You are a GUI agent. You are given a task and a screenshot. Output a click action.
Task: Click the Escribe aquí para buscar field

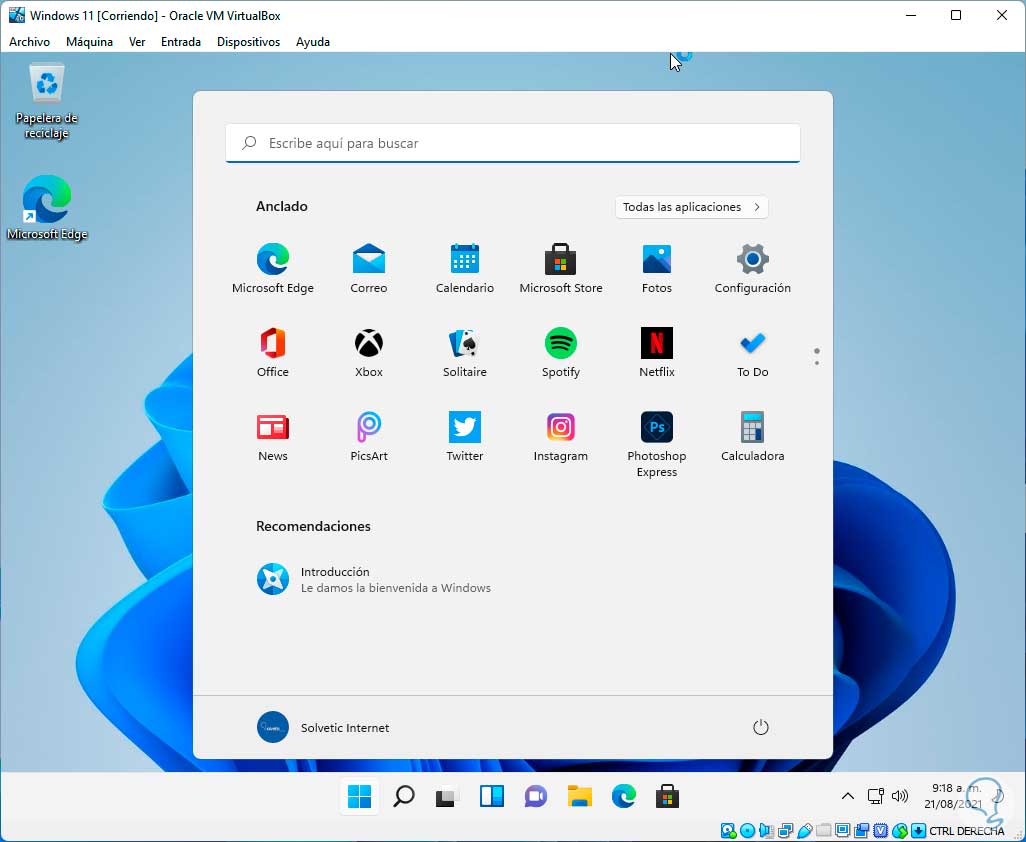click(x=512, y=143)
